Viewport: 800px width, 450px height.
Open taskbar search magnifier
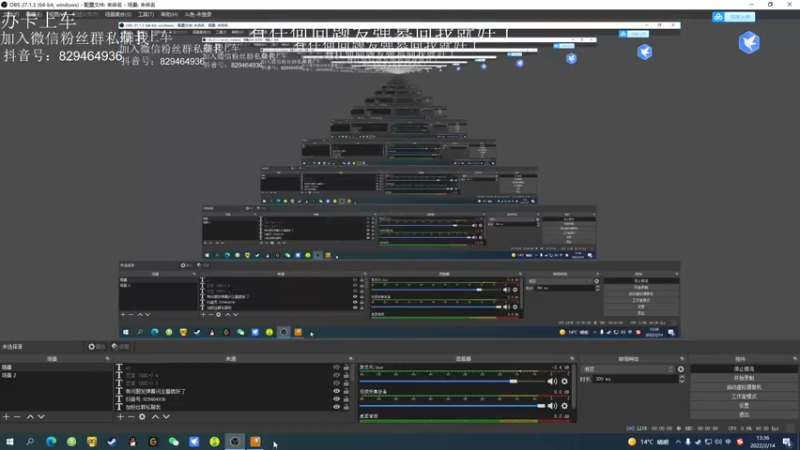click(x=30, y=441)
